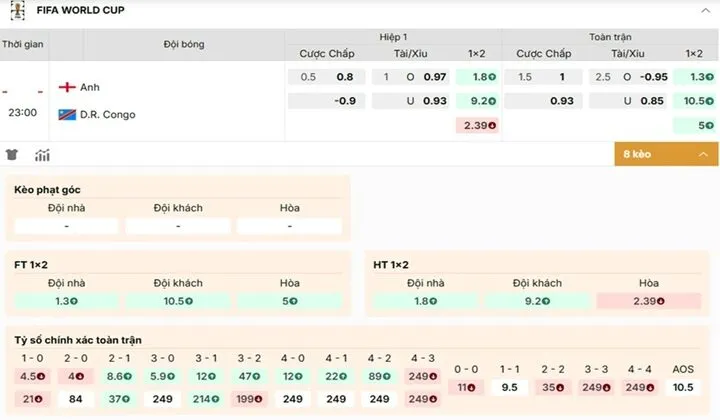Click the Đội khách corner bet field
This screenshot has height=420, width=720.
tap(178, 226)
